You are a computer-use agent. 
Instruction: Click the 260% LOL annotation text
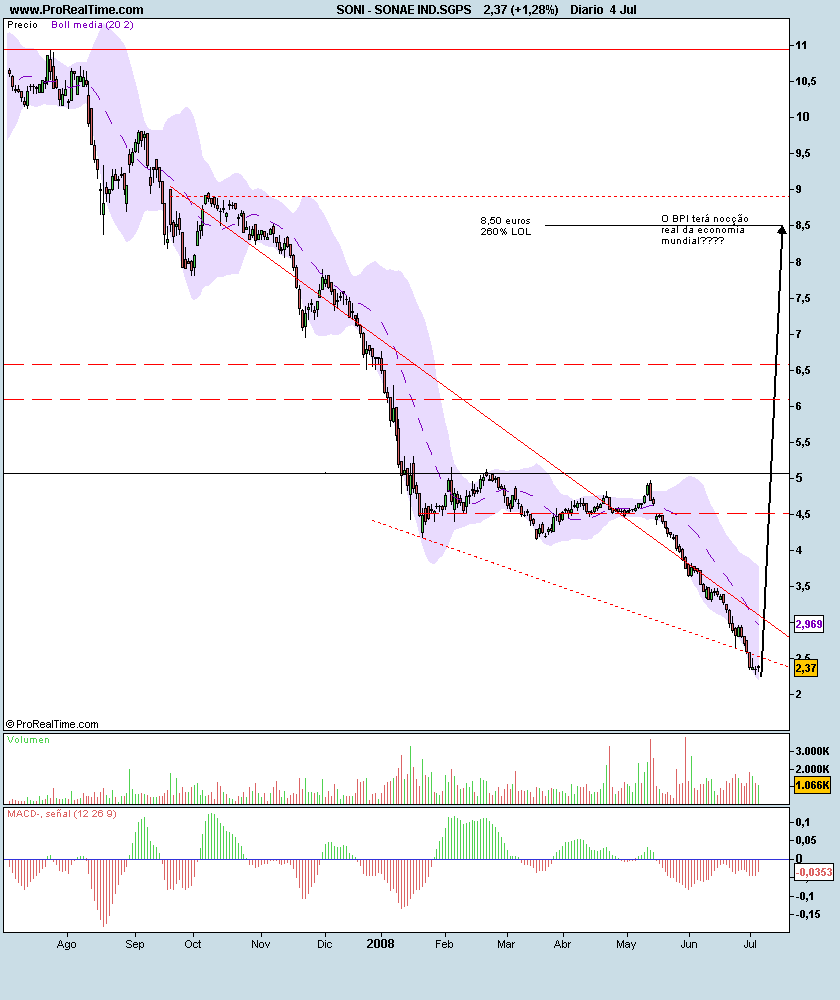point(505,231)
